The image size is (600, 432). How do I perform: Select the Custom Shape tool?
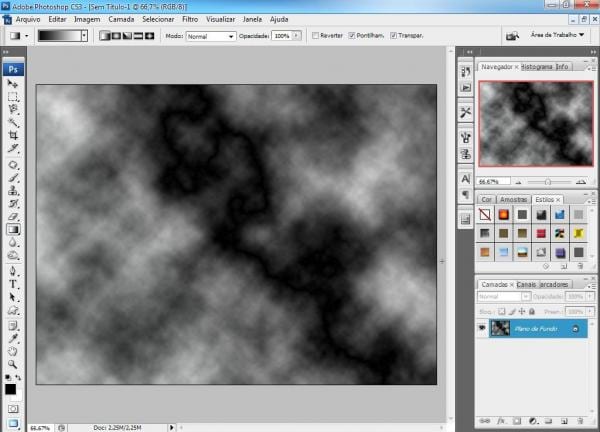[x=13, y=310]
